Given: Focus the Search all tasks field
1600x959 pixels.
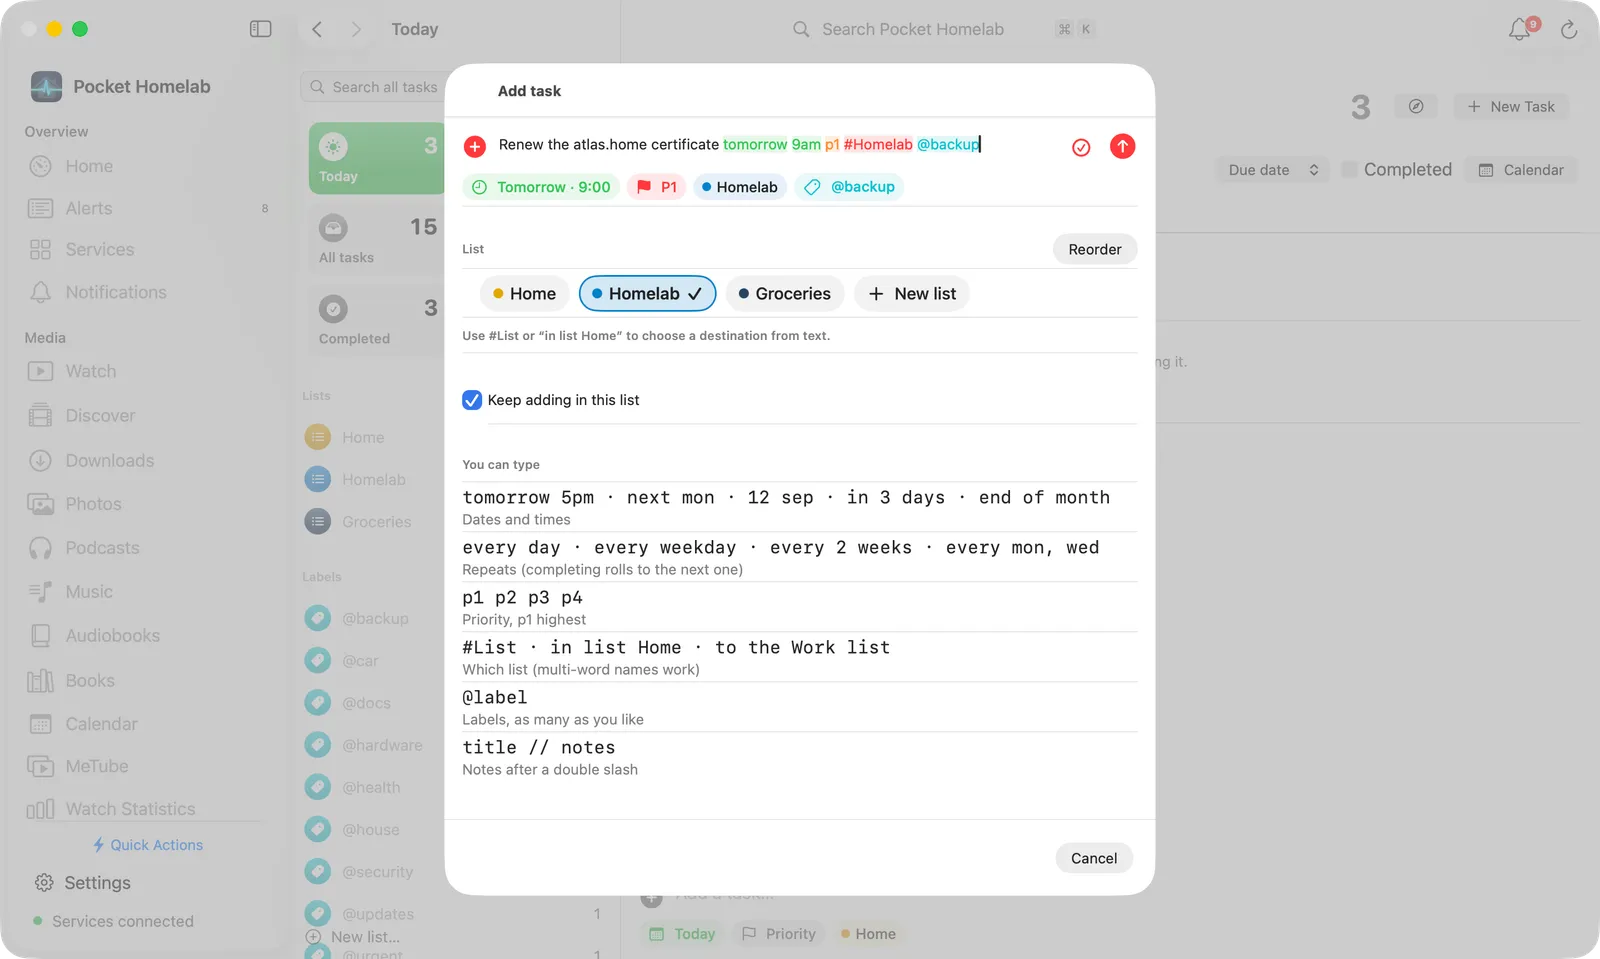Looking at the screenshot, I should point(372,87).
